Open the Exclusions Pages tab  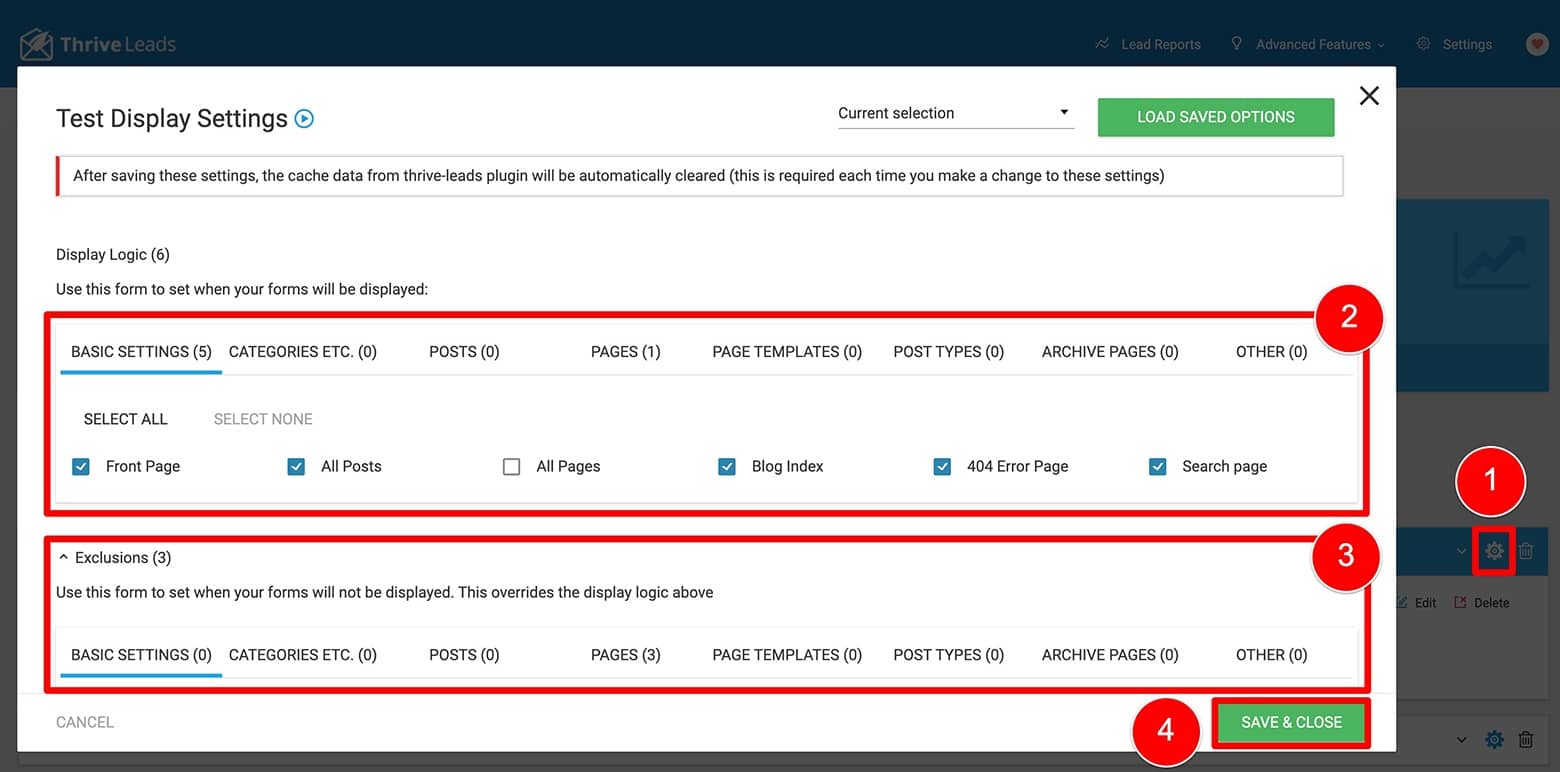click(625, 655)
